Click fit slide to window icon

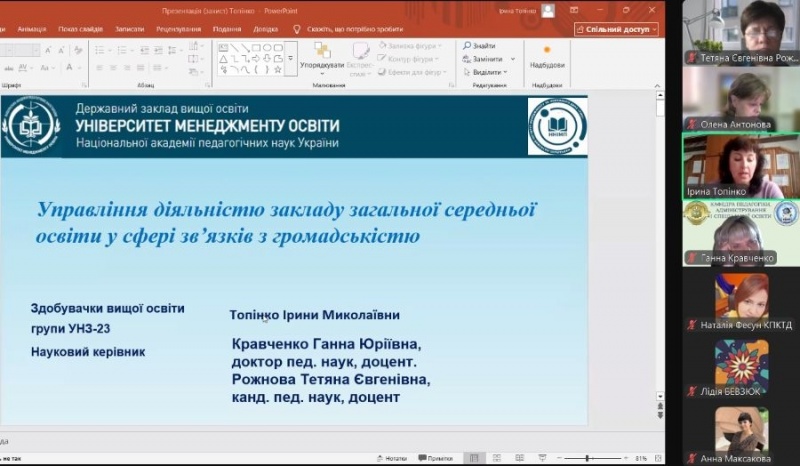tap(657, 458)
